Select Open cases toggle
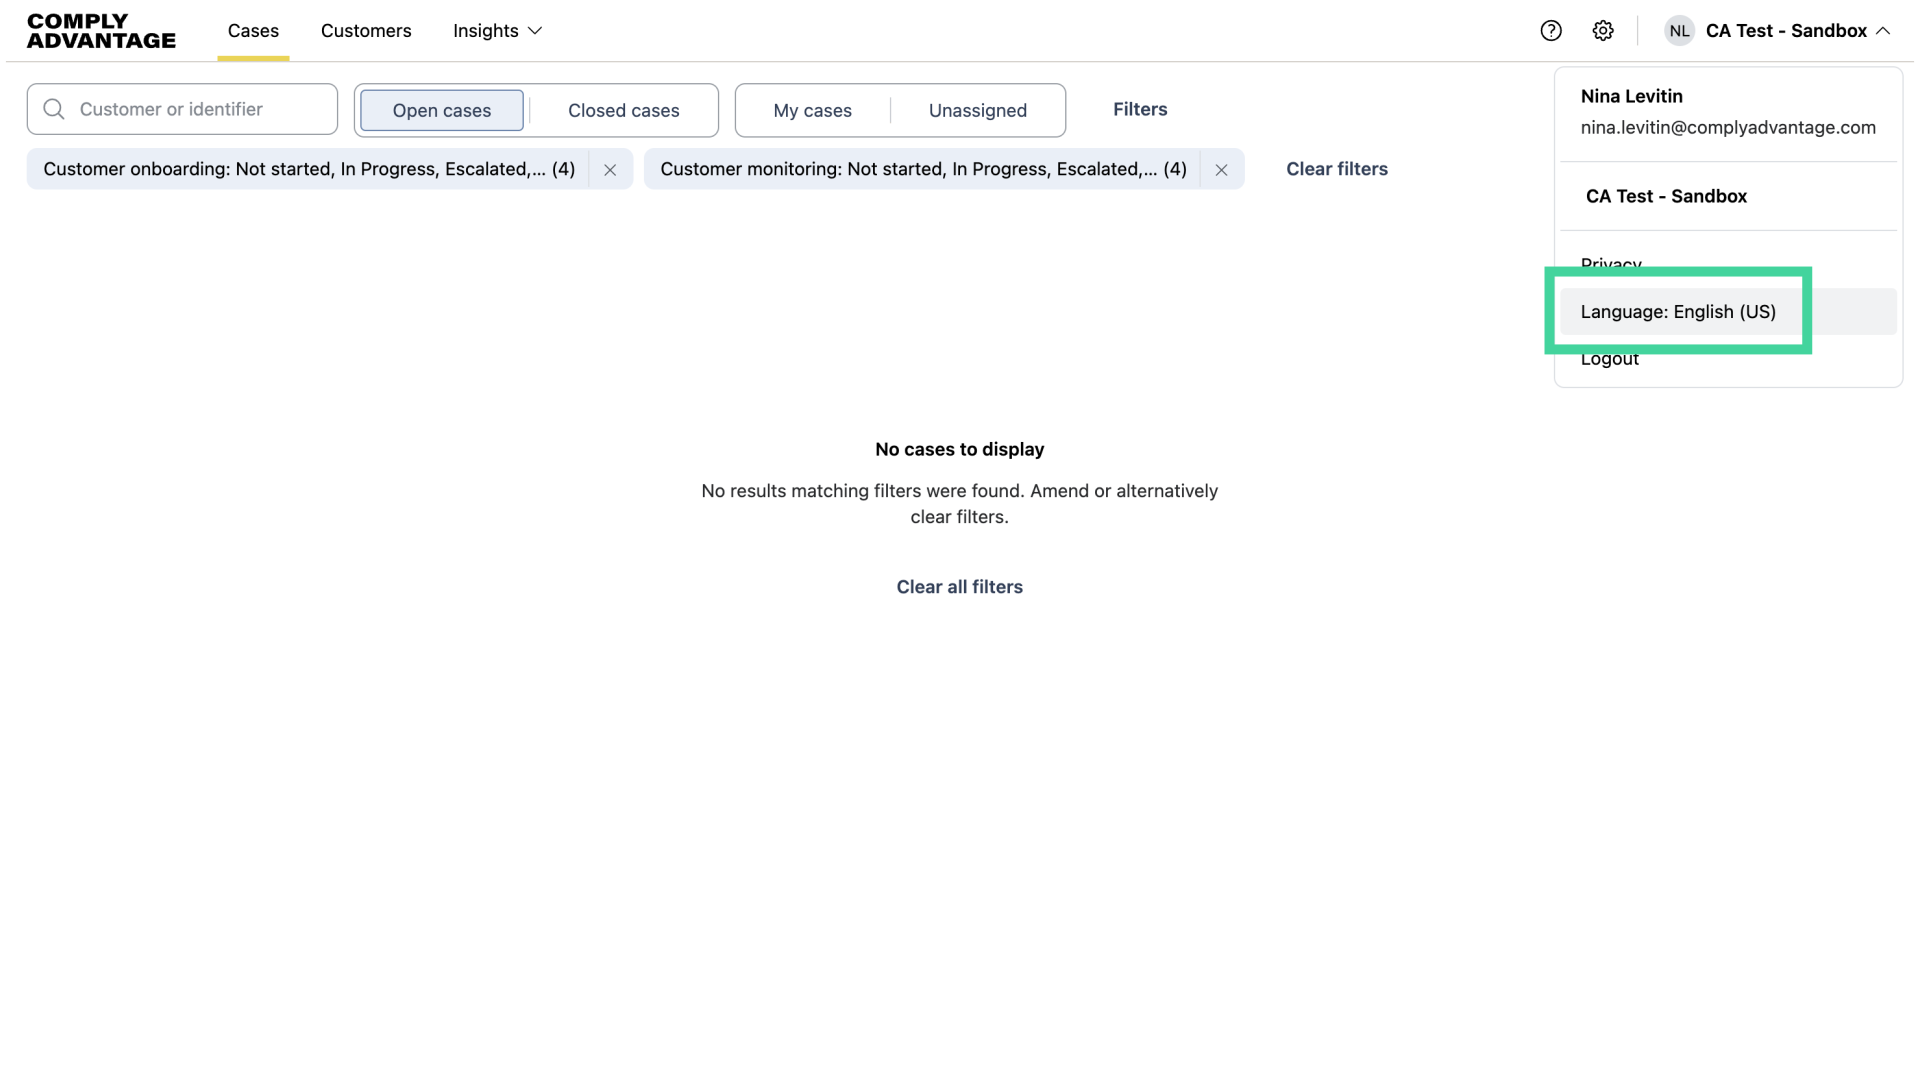This screenshot has width=1920, height=1080. click(x=441, y=110)
